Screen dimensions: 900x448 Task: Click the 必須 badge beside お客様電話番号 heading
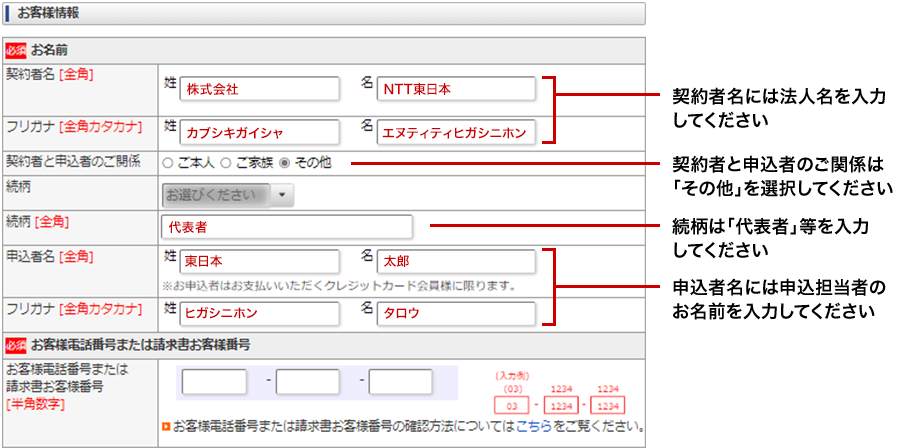15,345
